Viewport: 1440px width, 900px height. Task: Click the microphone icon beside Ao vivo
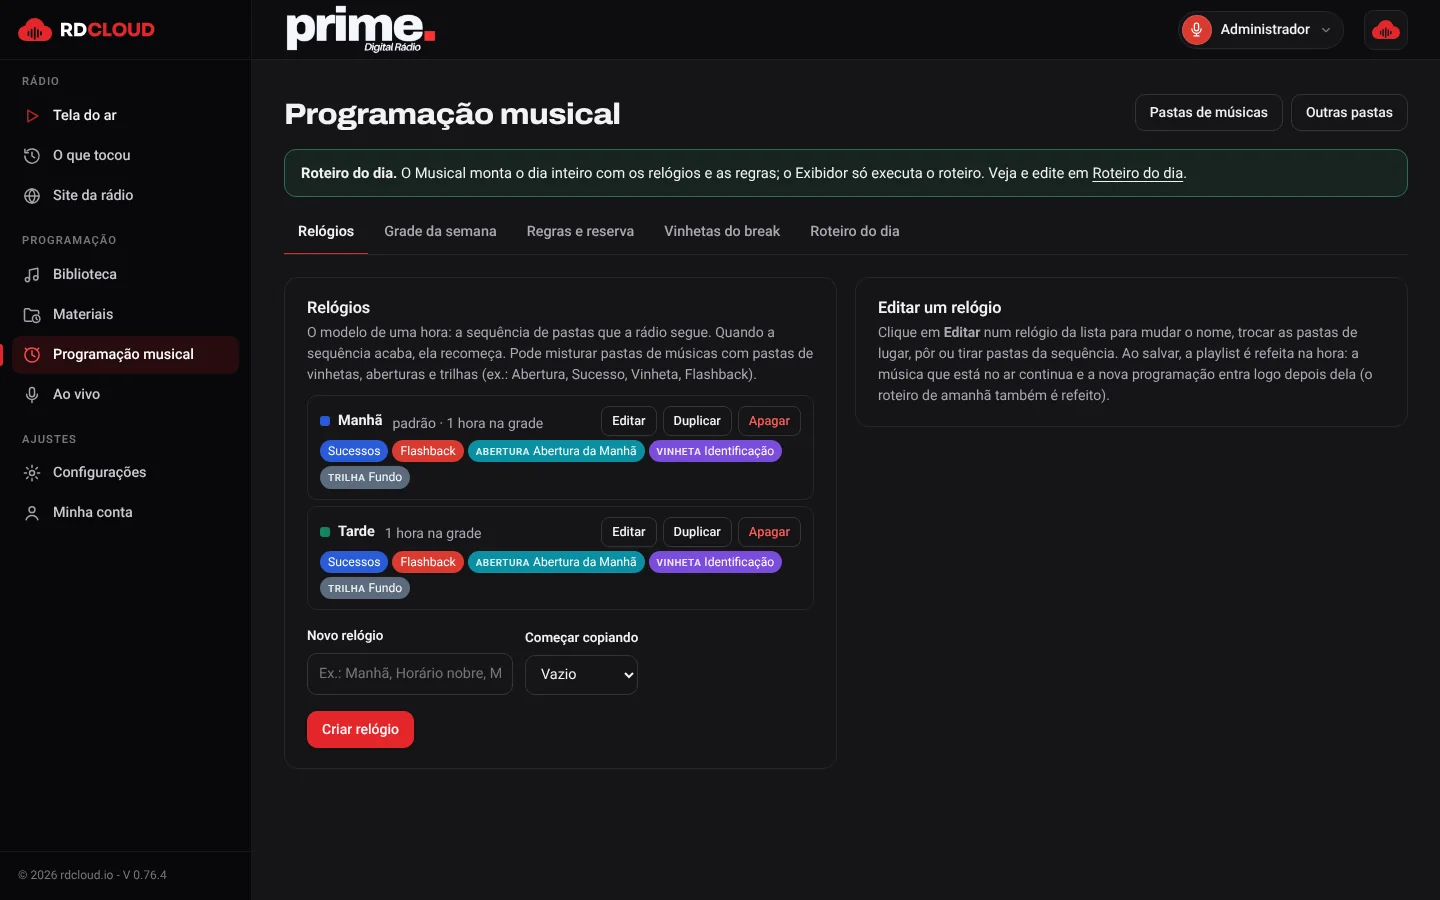click(32, 395)
